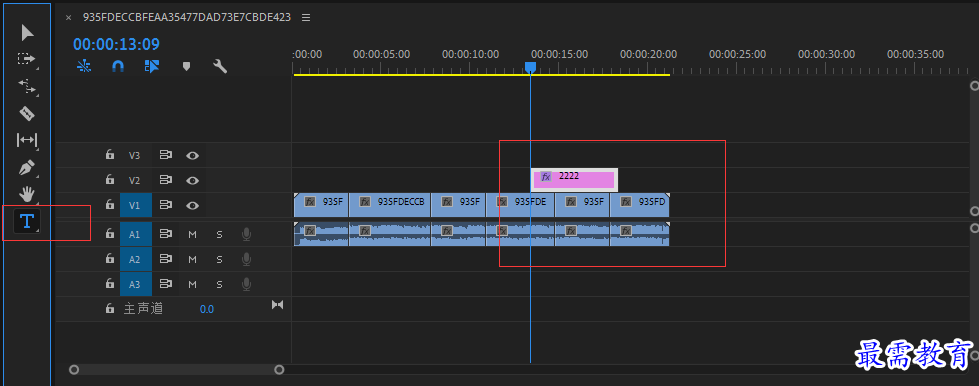Toggle lock on track V2

point(110,180)
